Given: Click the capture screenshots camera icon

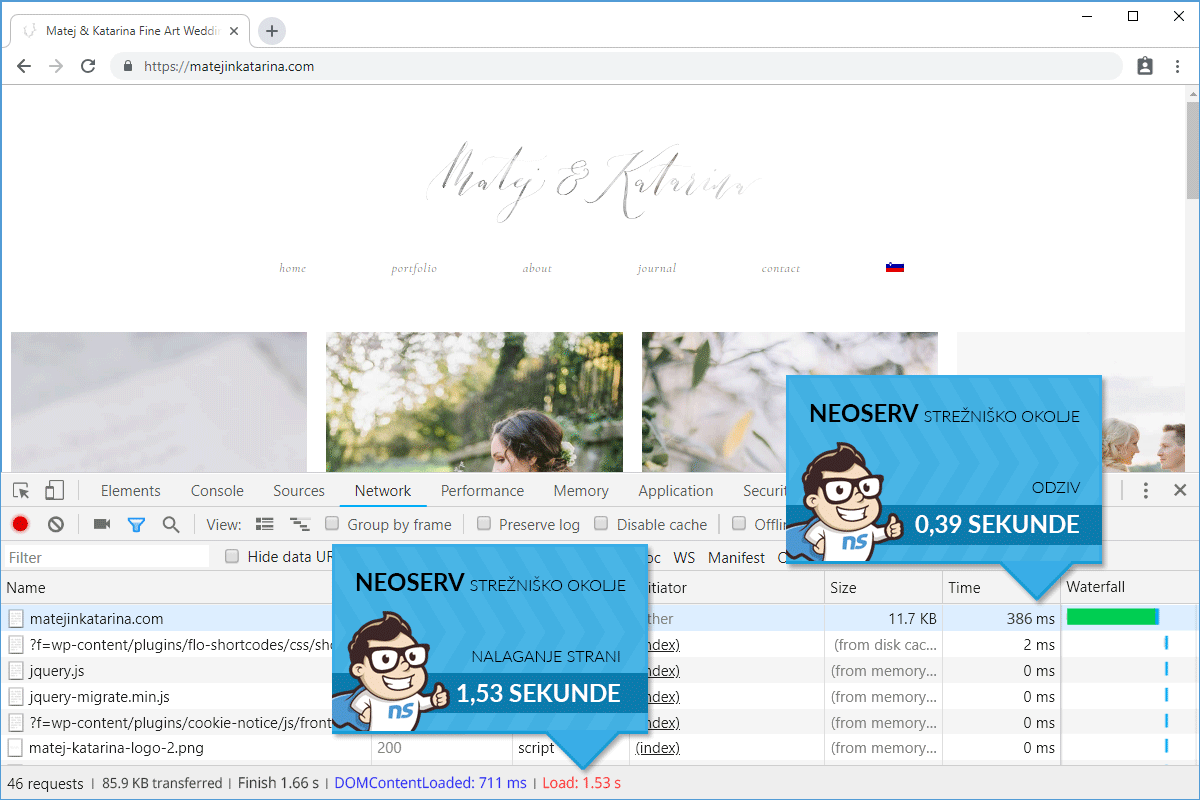Looking at the screenshot, I should pos(101,524).
